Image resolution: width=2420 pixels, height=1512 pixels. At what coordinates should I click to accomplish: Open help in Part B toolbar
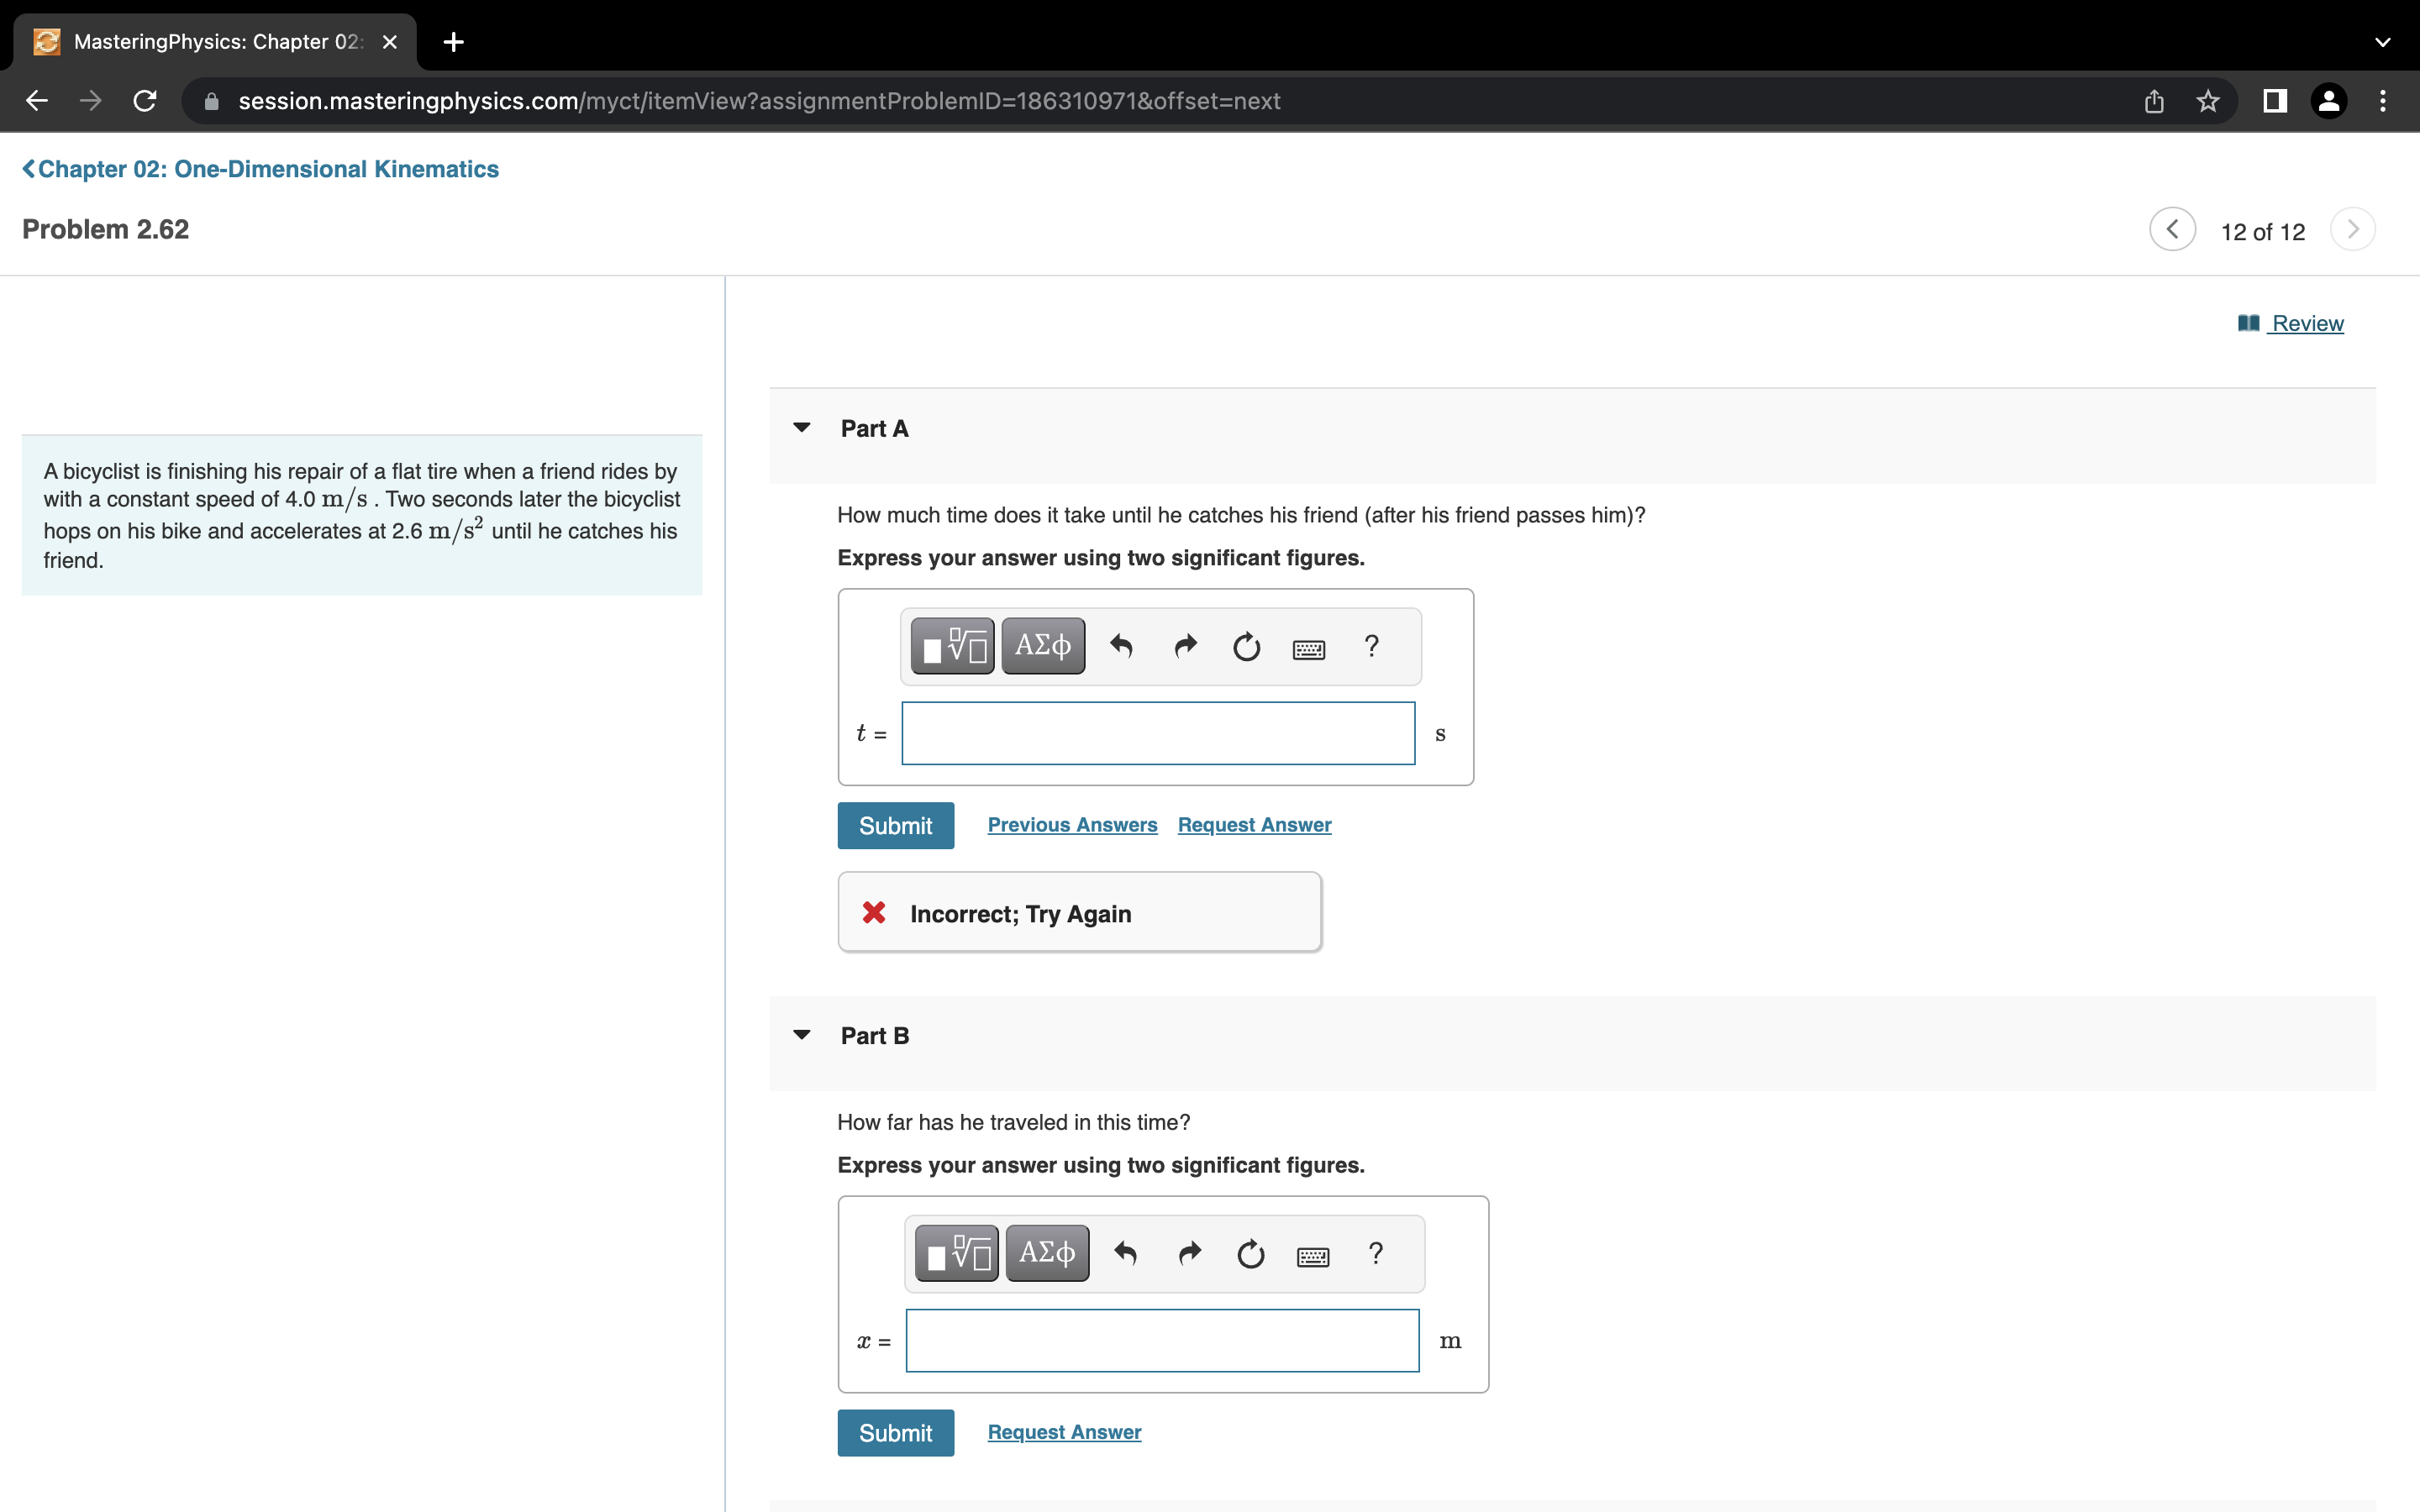pyautogui.click(x=1375, y=1253)
